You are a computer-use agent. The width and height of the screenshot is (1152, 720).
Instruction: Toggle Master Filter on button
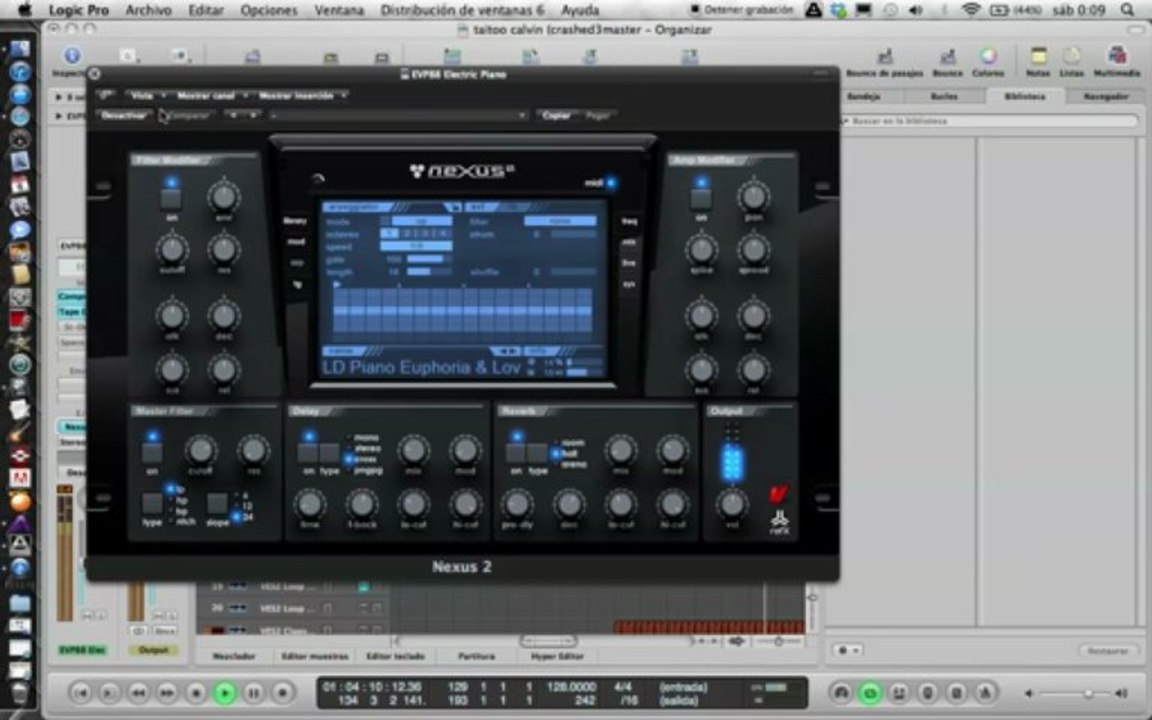tap(152, 453)
